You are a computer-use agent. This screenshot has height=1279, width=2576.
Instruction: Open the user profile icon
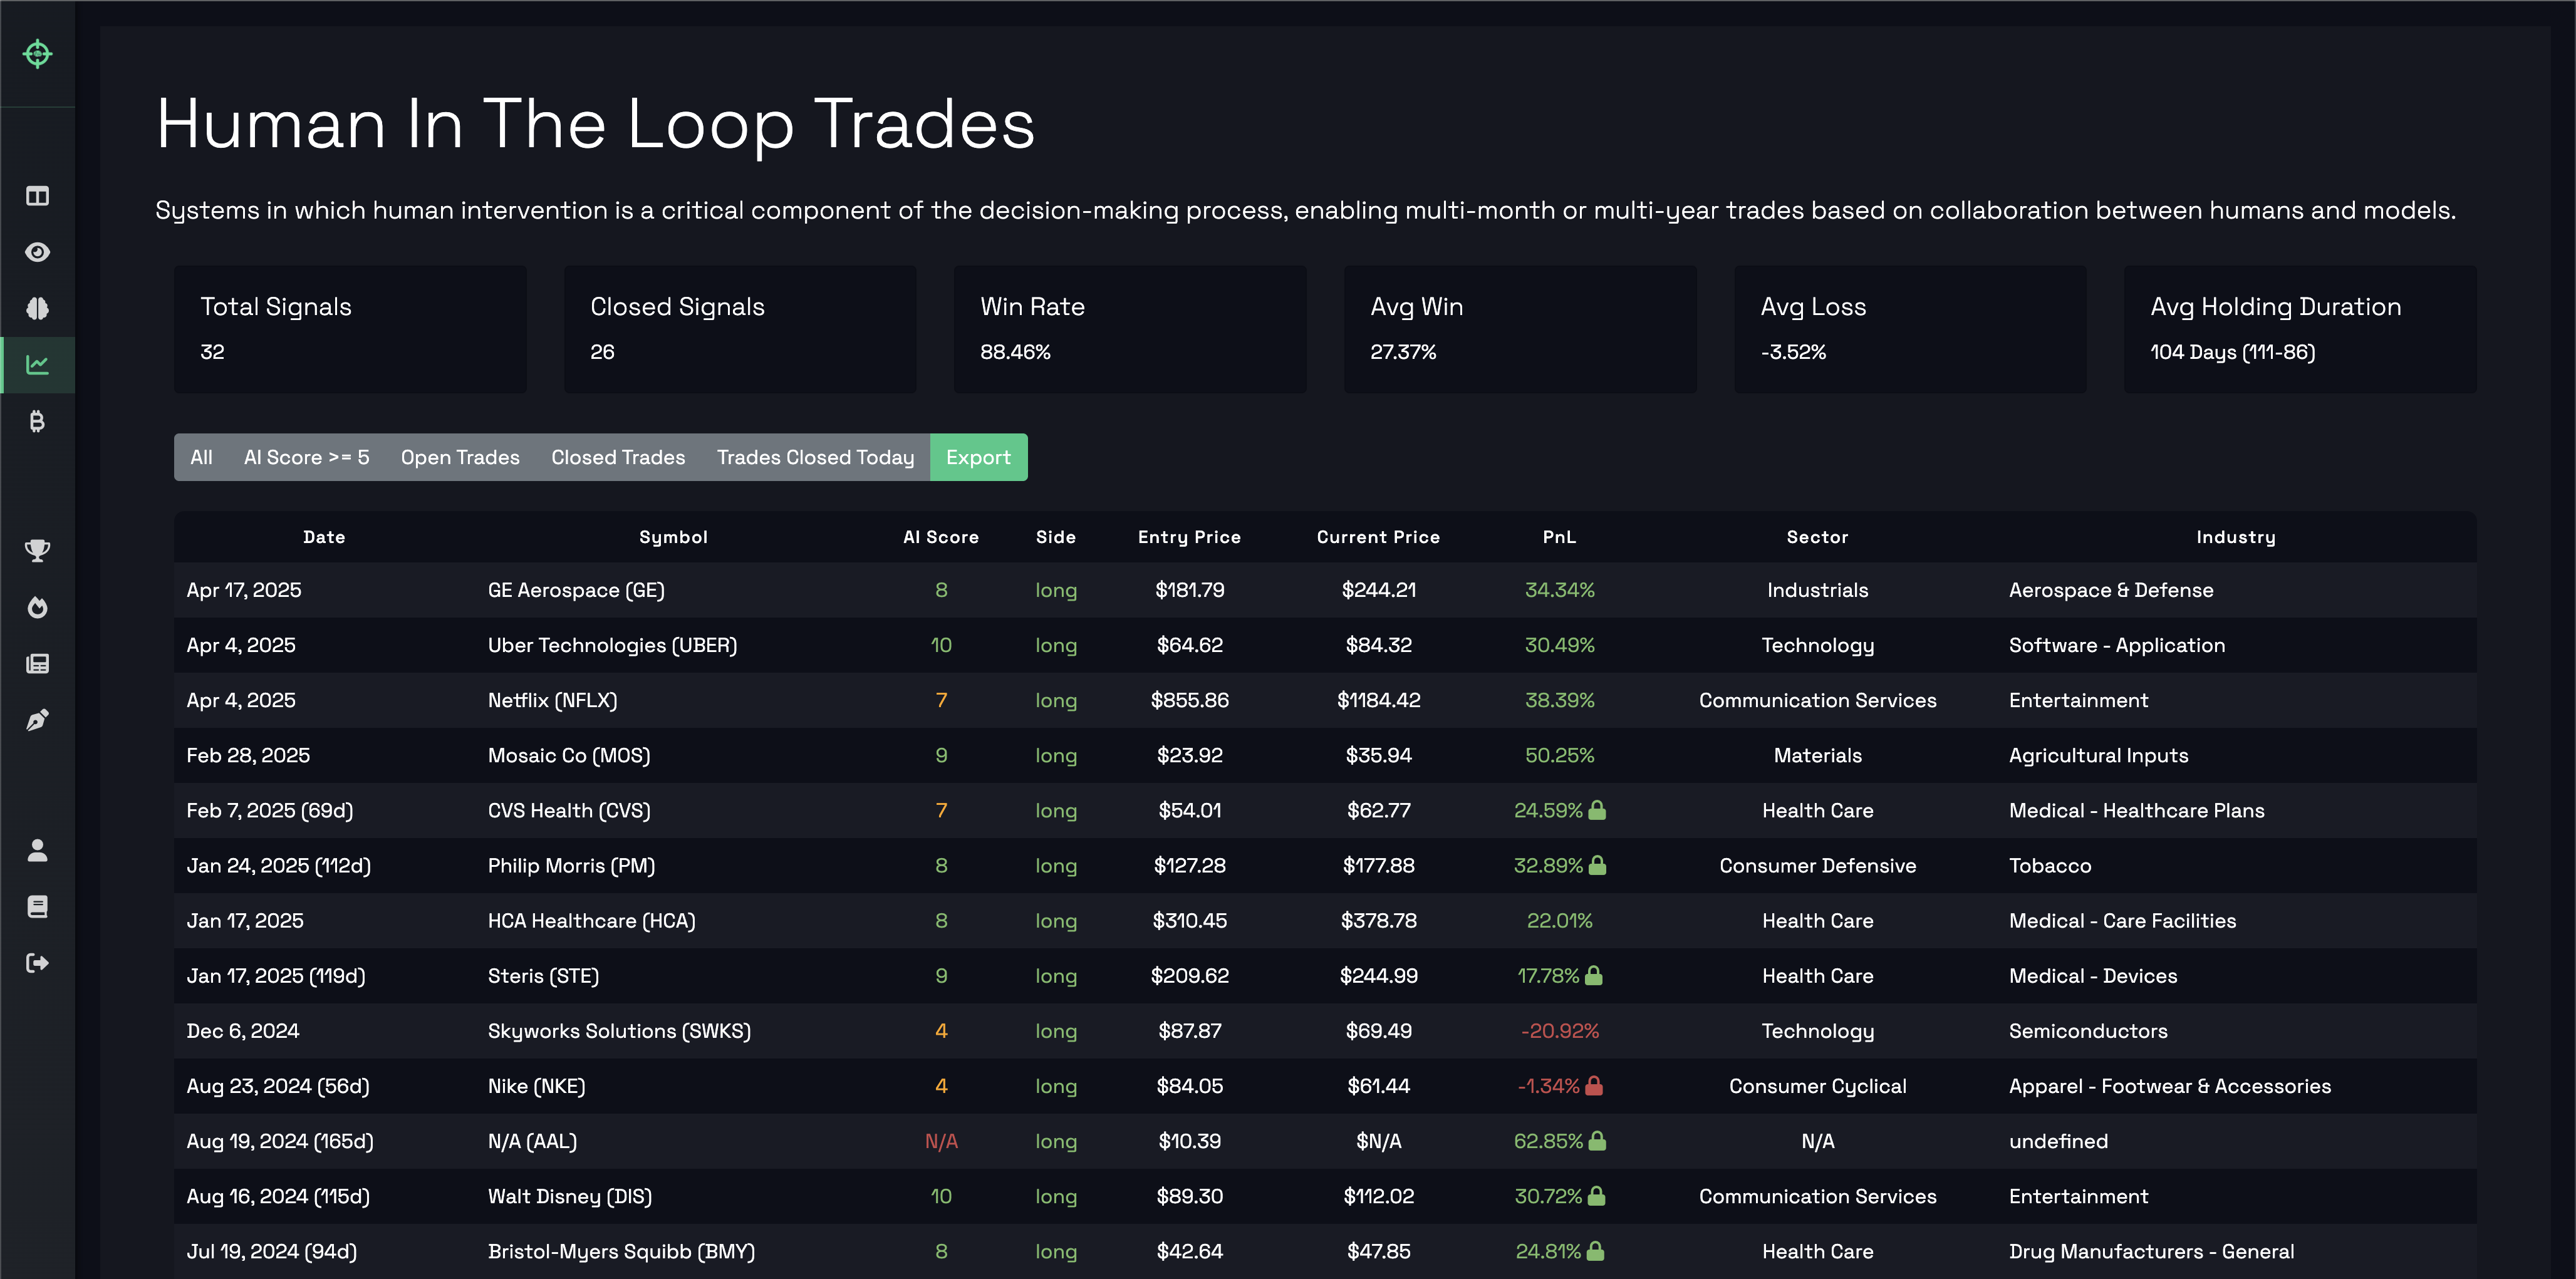(x=37, y=850)
